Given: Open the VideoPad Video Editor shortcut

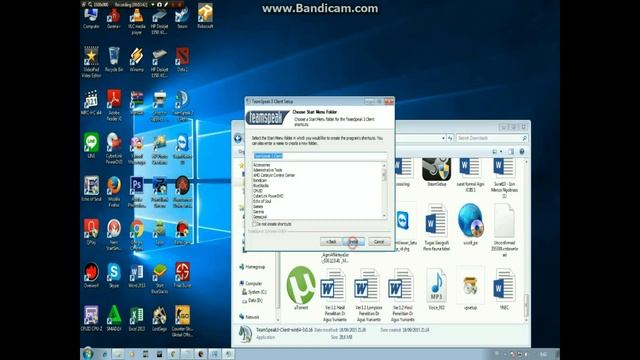Looking at the screenshot, I should point(91,62).
